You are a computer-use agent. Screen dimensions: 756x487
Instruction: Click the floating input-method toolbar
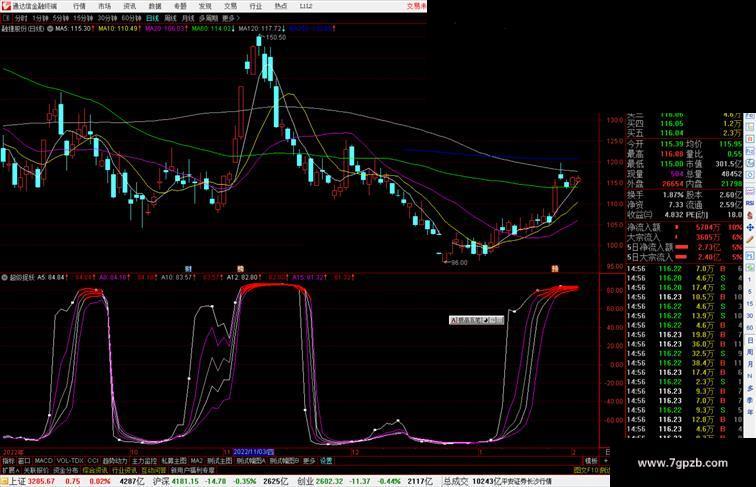tap(476, 320)
